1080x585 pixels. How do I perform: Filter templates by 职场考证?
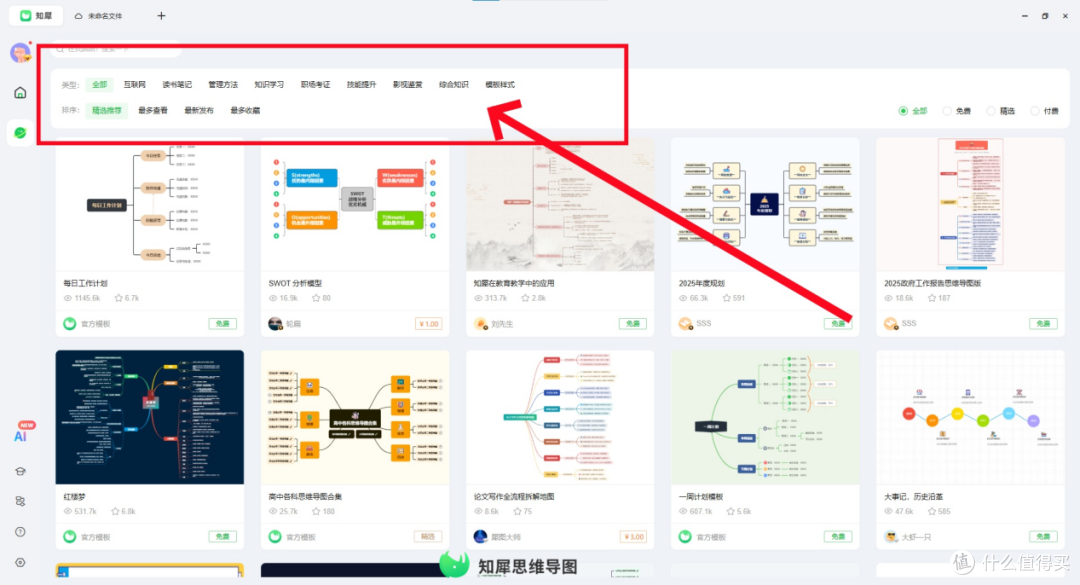tap(315, 85)
